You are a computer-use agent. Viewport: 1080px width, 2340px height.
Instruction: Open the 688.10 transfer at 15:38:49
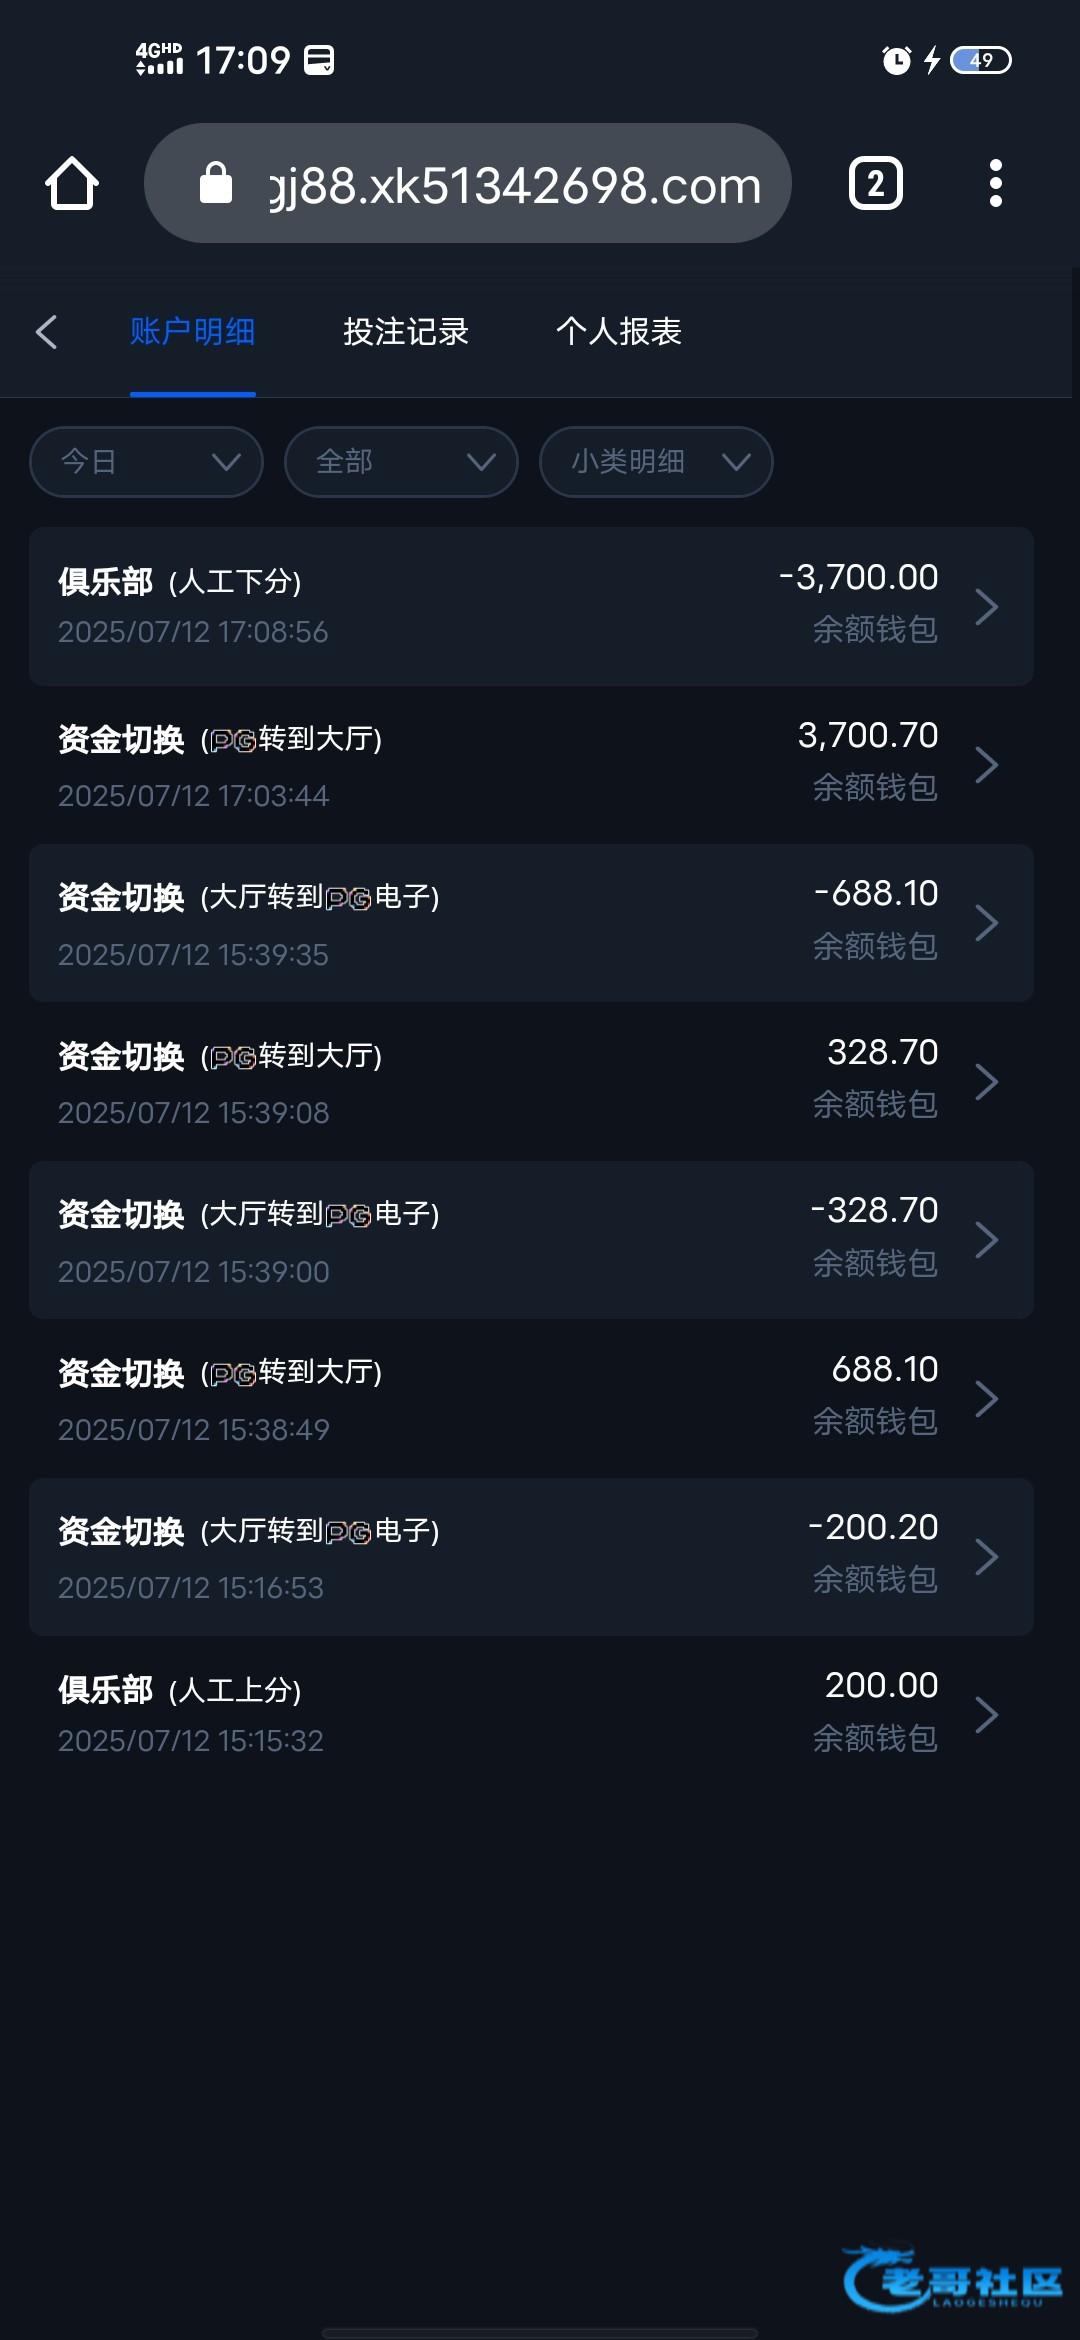[x=530, y=1398]
